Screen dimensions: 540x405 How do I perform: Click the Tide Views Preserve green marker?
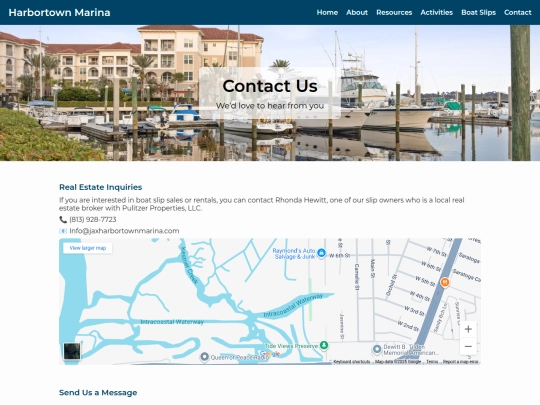pos(324,345)
